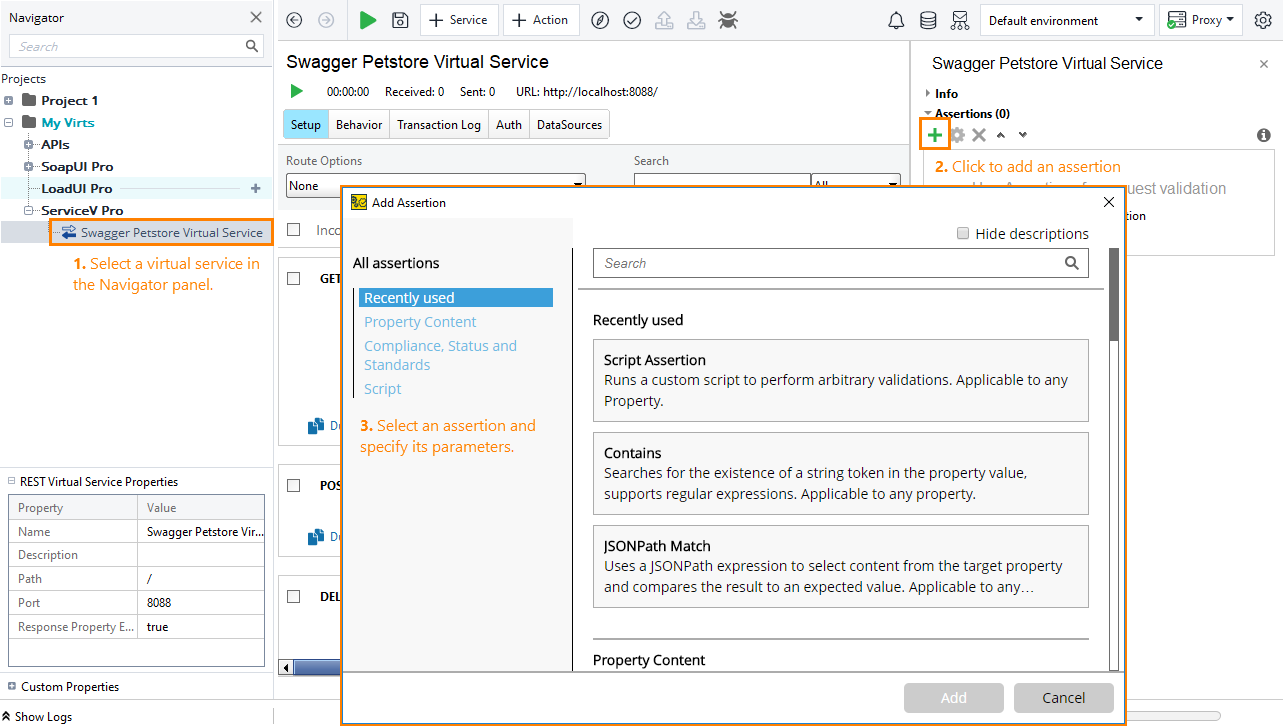
Task: Choose the Script Assertion item
Action: [840, 380]
